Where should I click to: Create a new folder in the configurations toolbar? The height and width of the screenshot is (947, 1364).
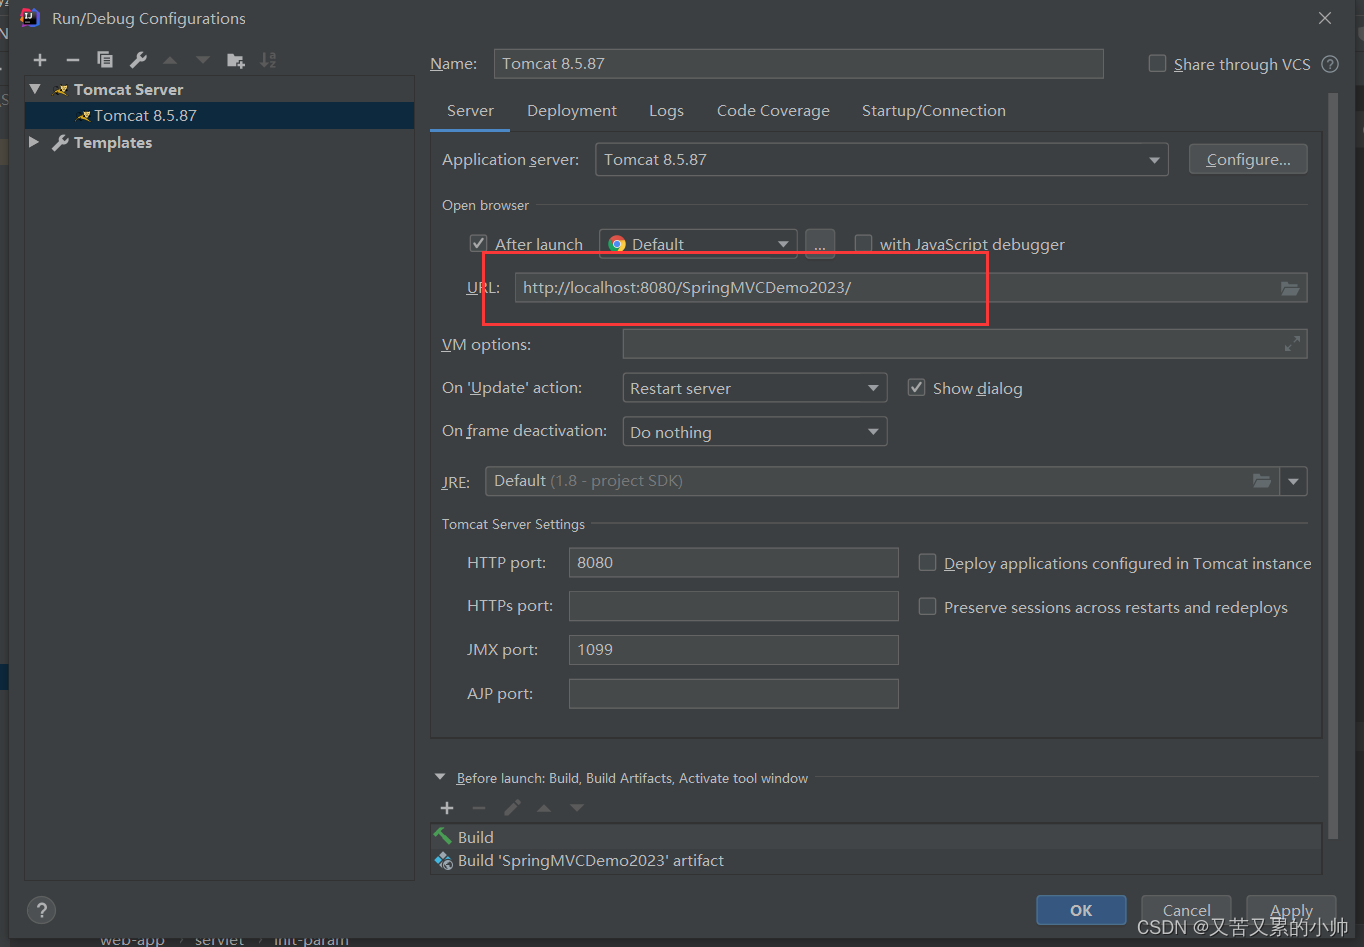click(x=236, y=61)
